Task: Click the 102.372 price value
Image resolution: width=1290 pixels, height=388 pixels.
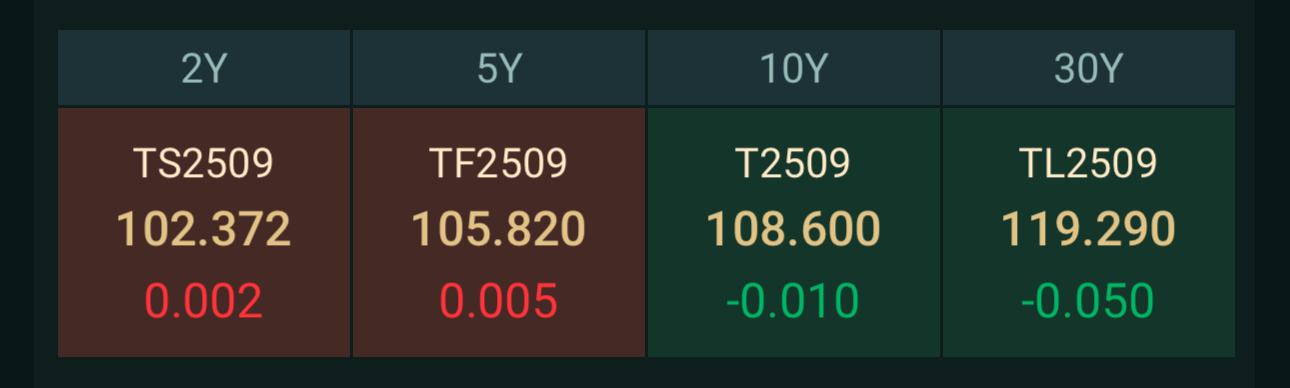Action: (204, 230)
